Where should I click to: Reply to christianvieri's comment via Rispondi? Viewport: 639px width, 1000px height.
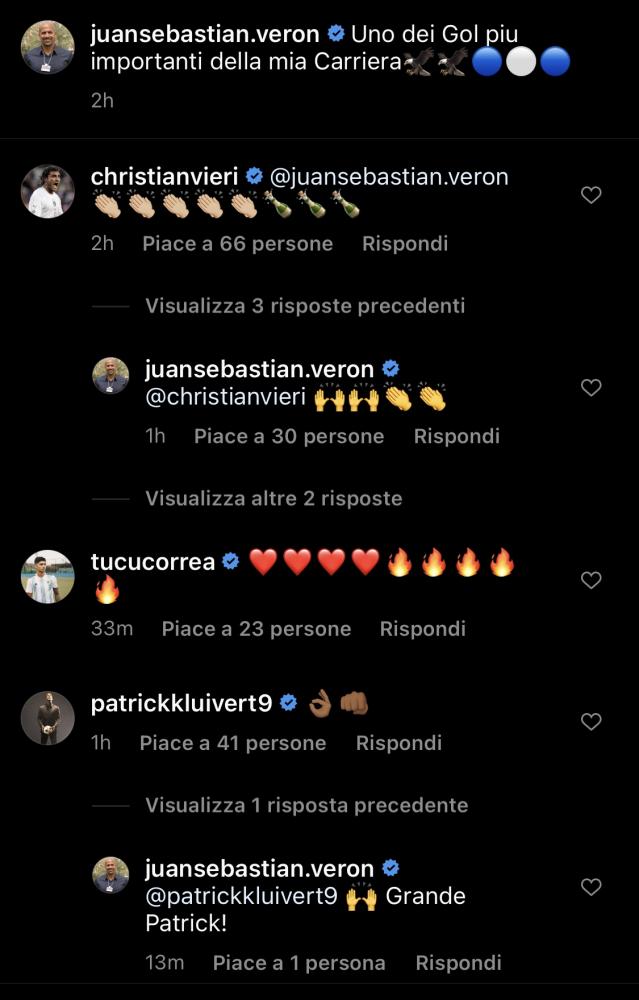405,244
